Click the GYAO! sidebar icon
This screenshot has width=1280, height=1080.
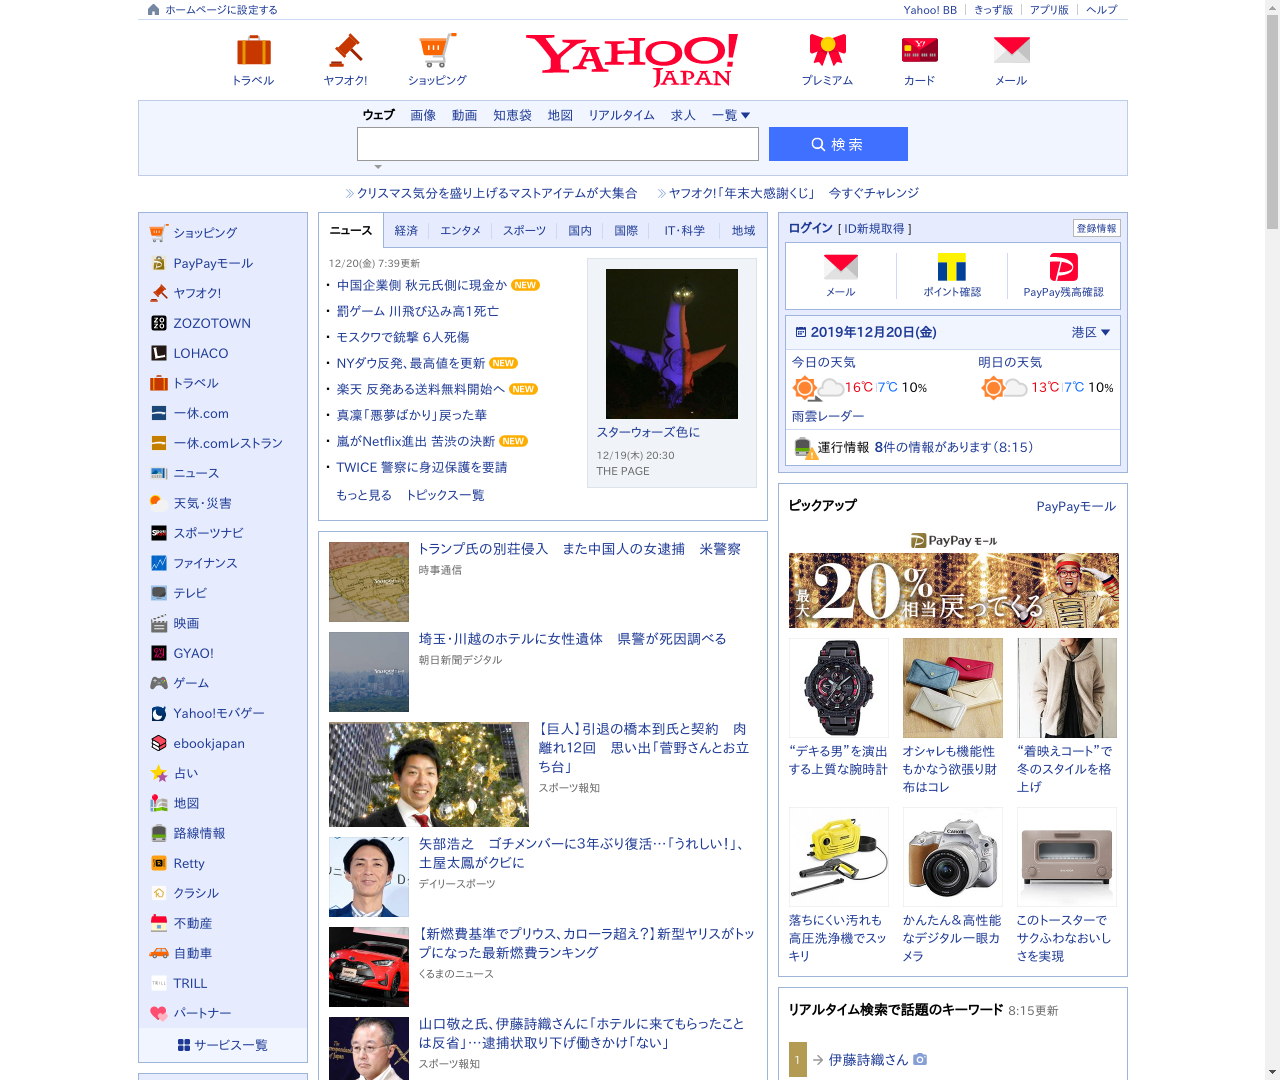coord(159,653)
